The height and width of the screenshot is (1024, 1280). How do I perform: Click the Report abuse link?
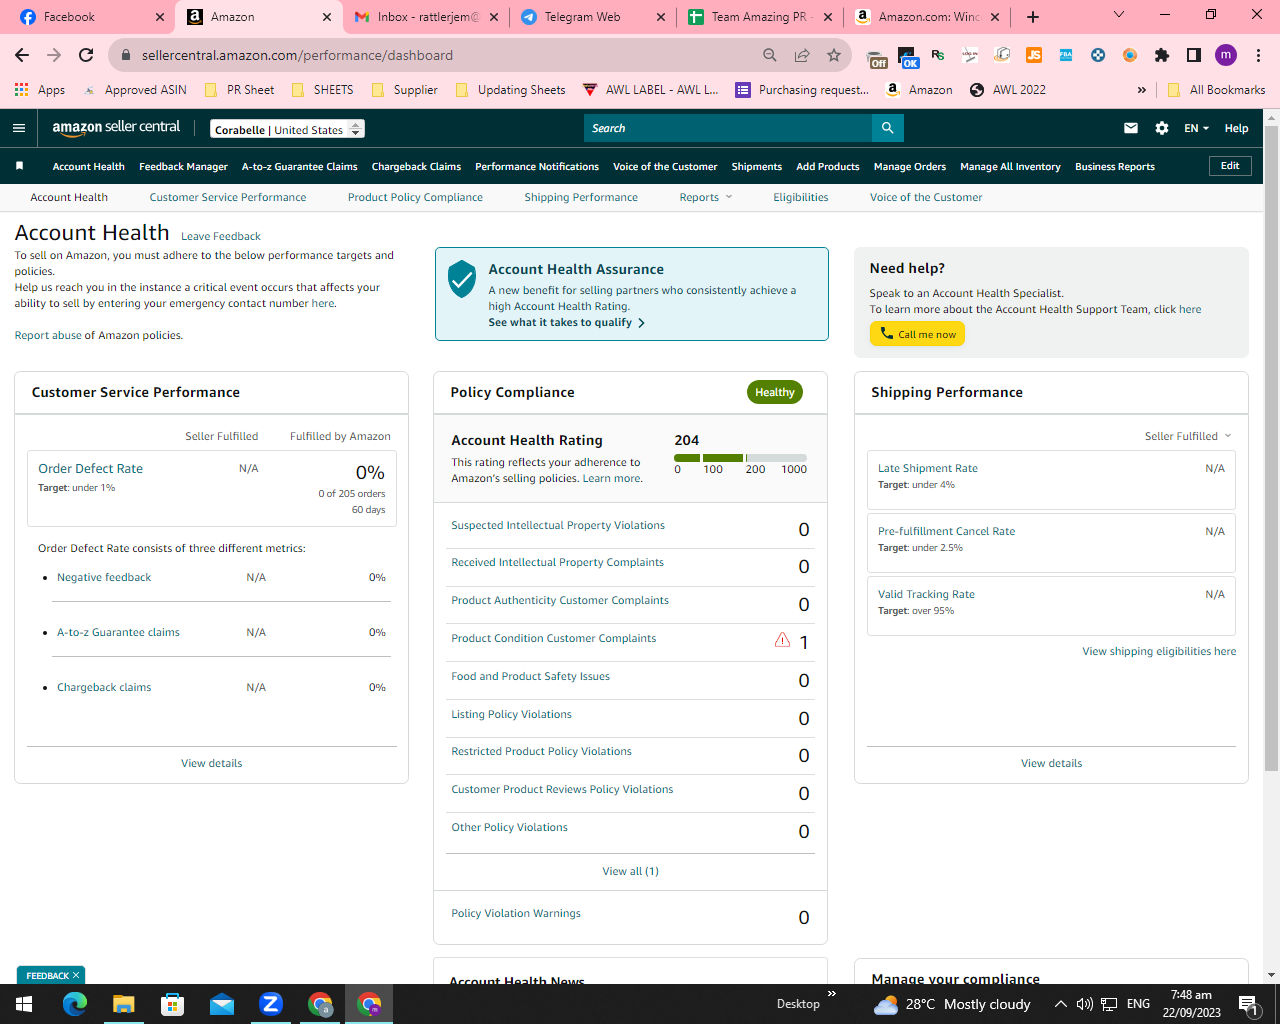click(x=47, y=335)
